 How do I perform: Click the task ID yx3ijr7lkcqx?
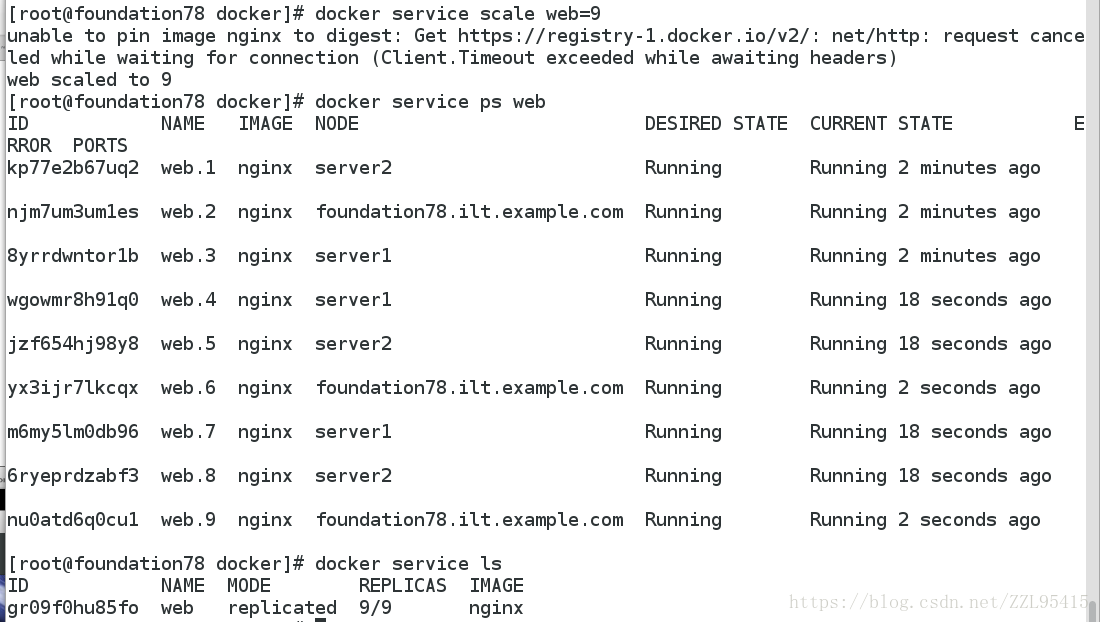73,388
